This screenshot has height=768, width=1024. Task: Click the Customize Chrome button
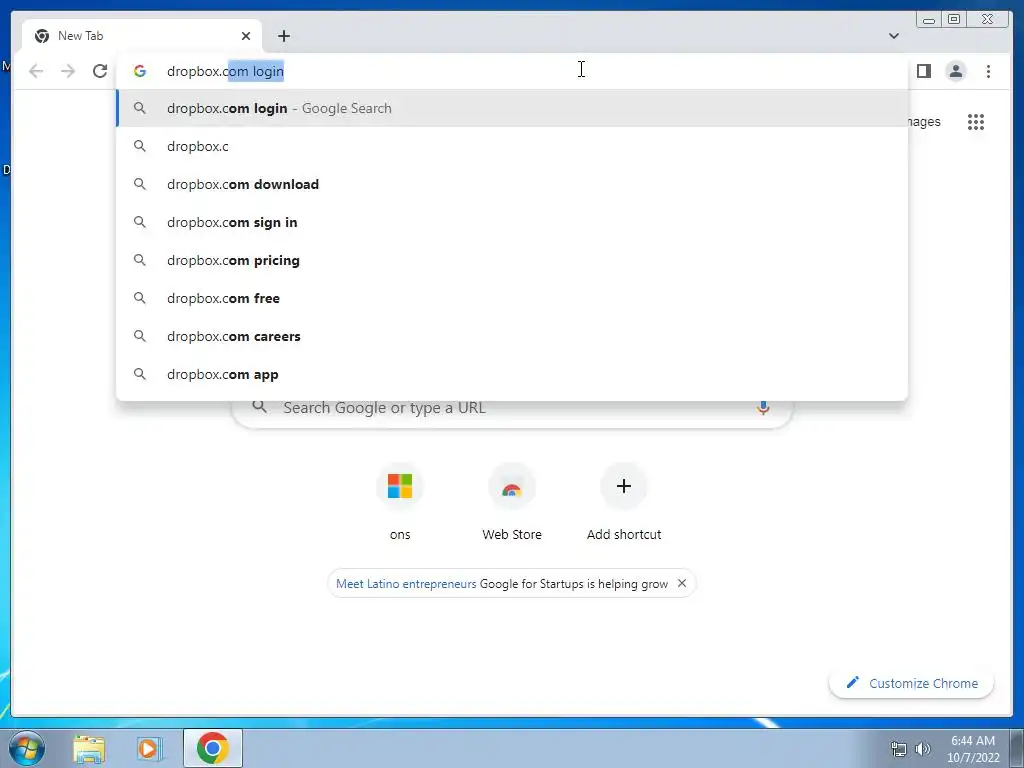click(912, 683)
